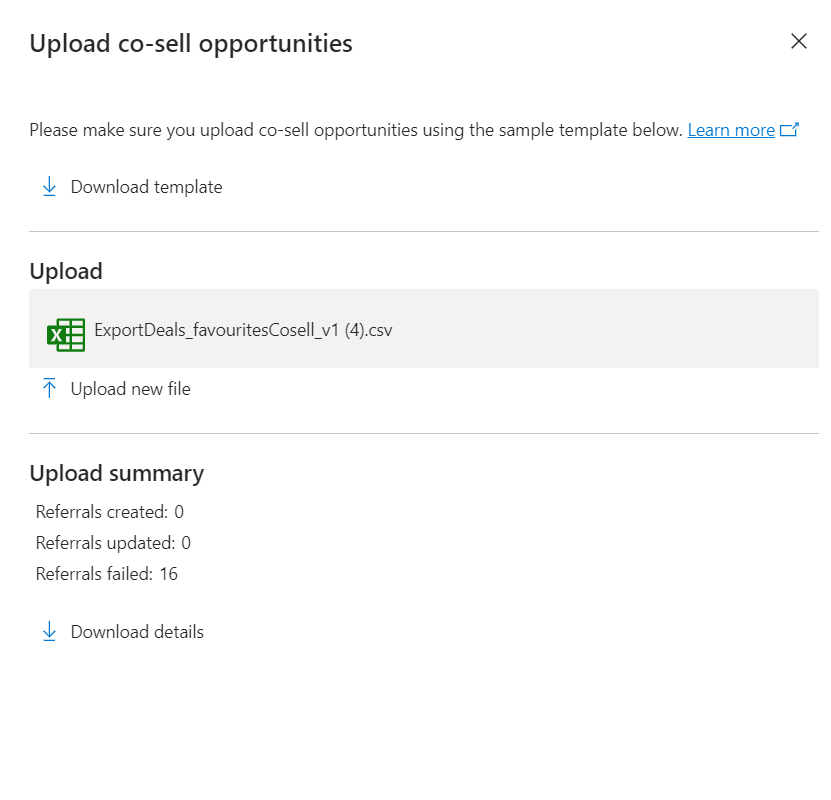Click the download arrow icon beside Download details
Image resolution: width=831 pixels, height=800 pixels.
49,632
